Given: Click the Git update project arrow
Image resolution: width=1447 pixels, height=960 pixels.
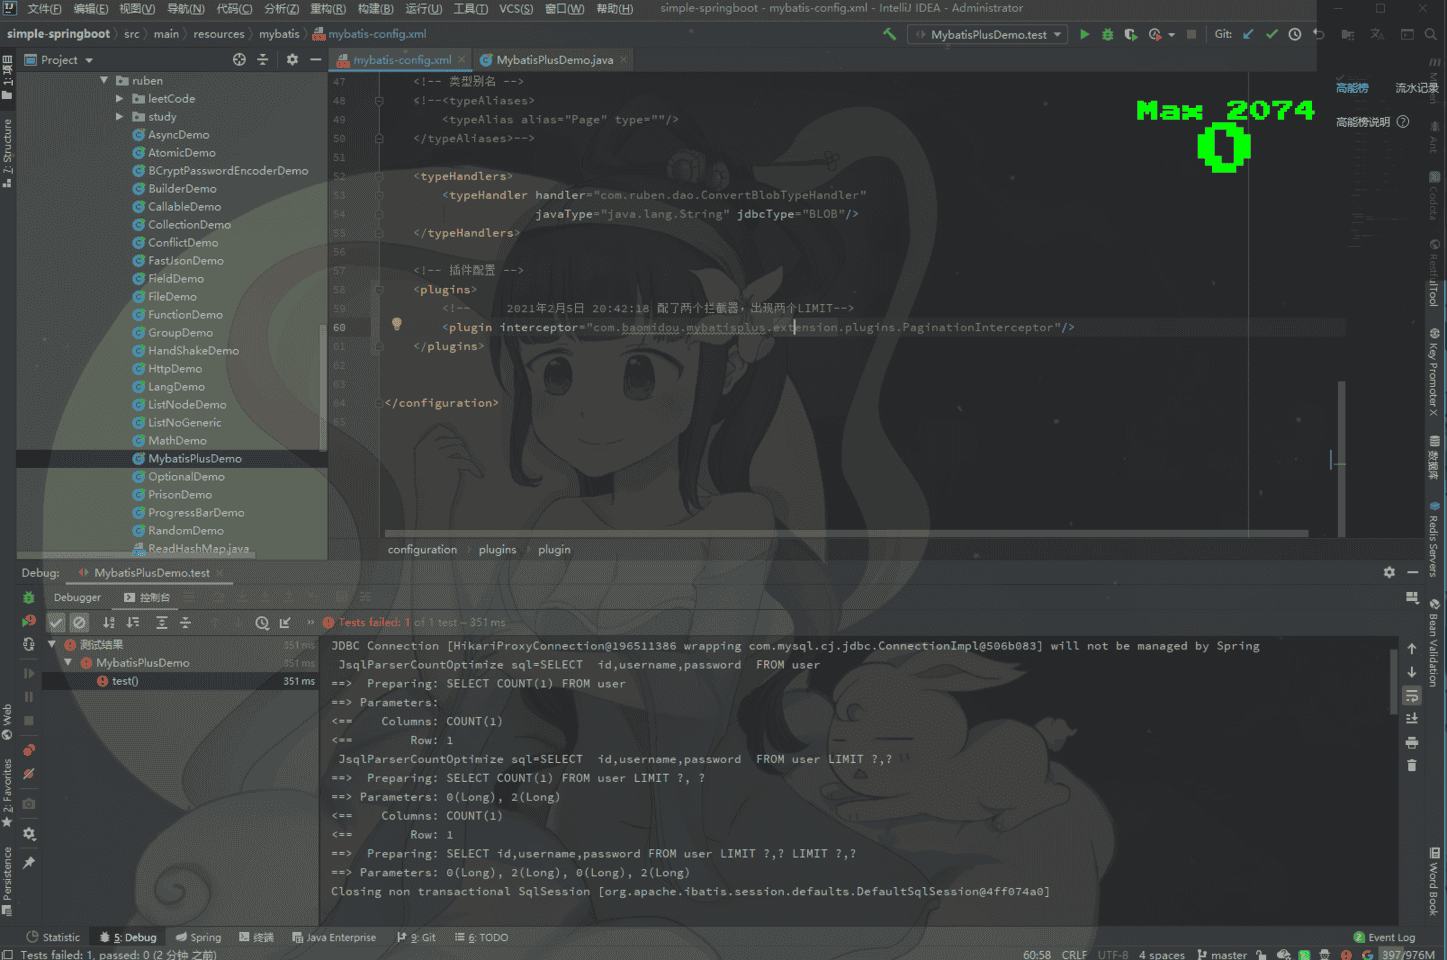Looking at the screenshot, I should coord(1248,34).
